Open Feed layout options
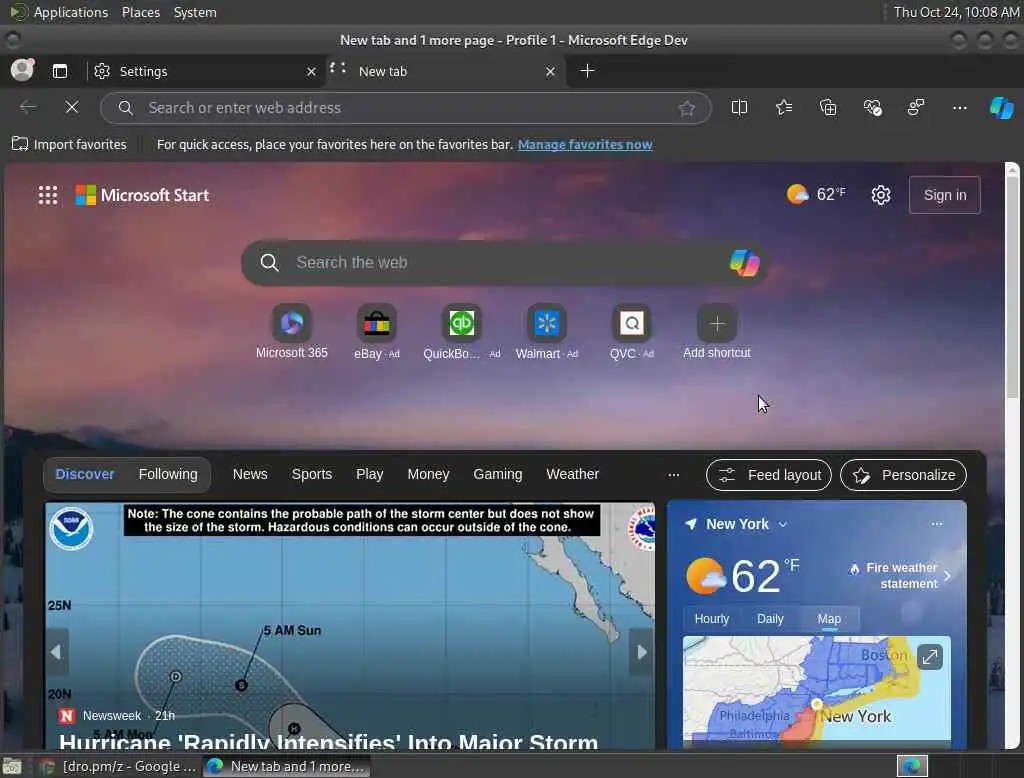Viewport: 1024px width, 778px height. [x=769, y=475]
